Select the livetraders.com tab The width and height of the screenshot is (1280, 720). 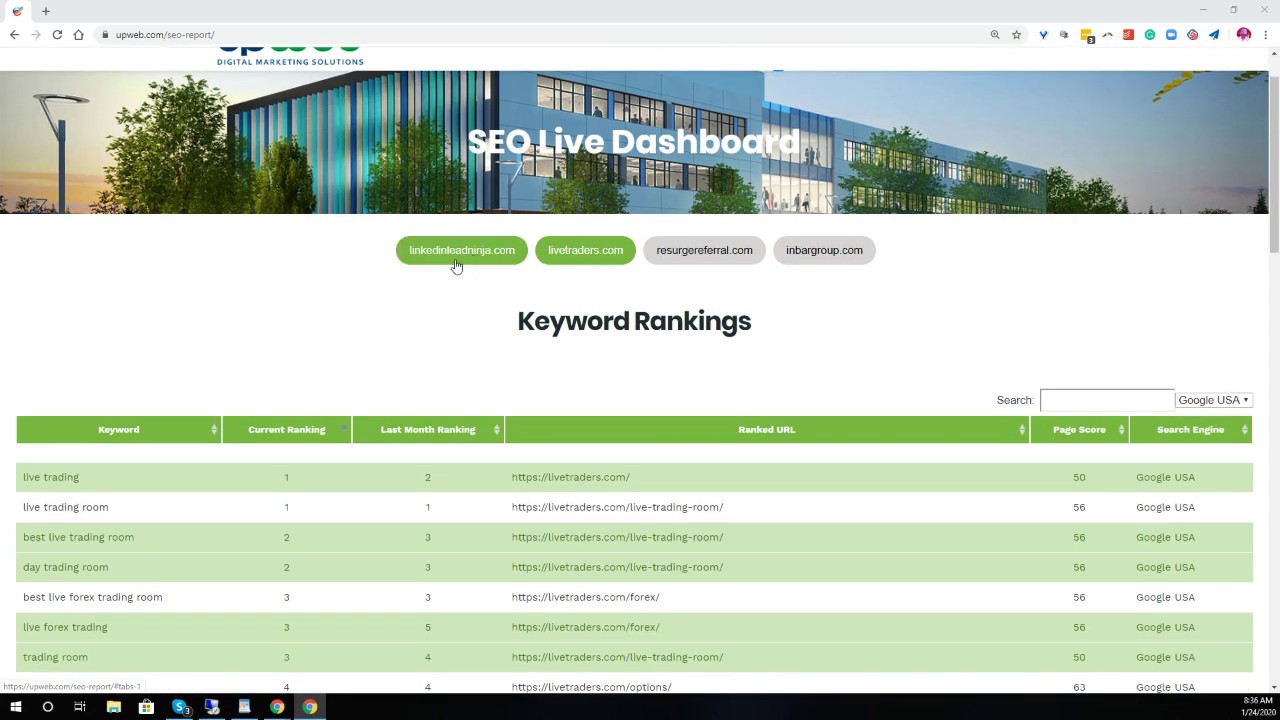coord(585,250)
